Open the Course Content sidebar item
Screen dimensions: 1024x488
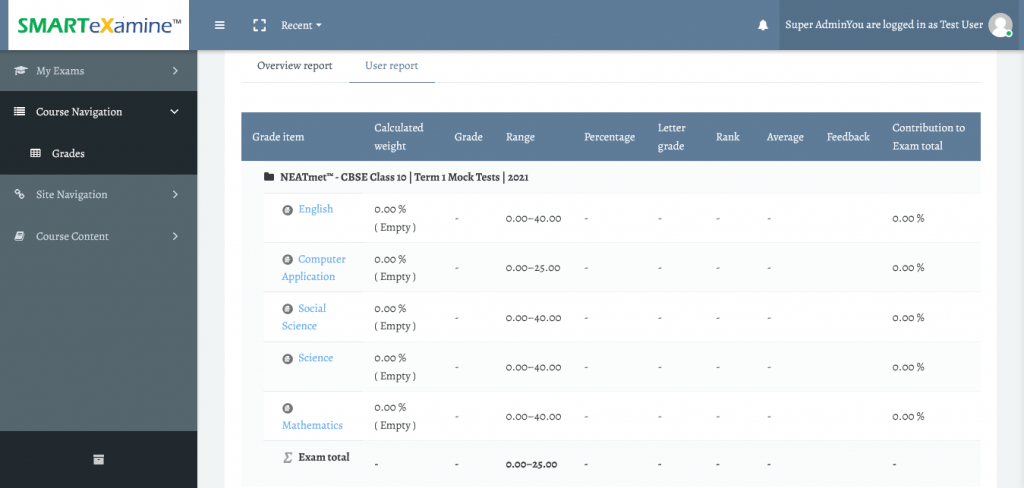pyautogui.click(x=98, y=236)
